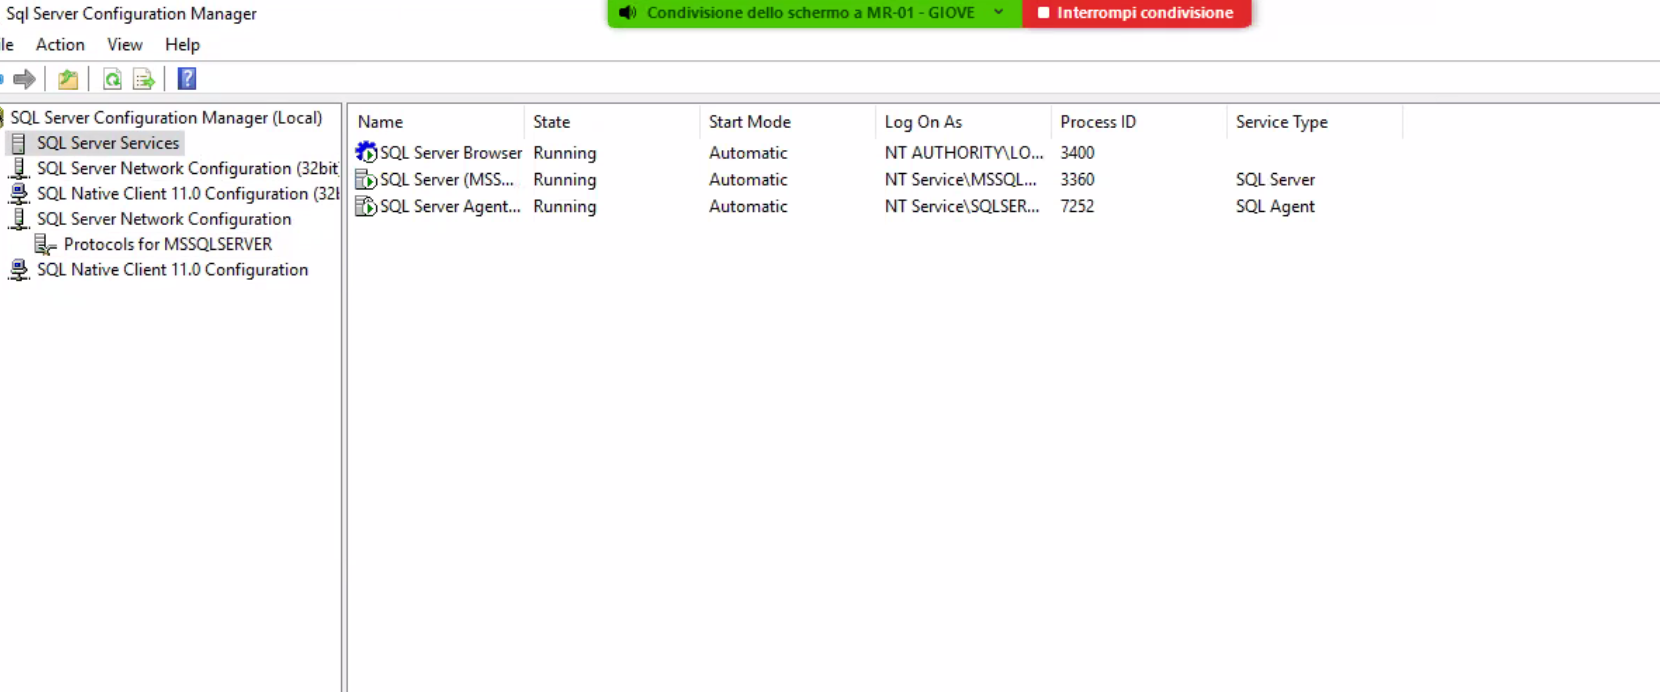
Task: Click the Protocols for MSSQLSERVER node icon
Action: tap(45, 244)
